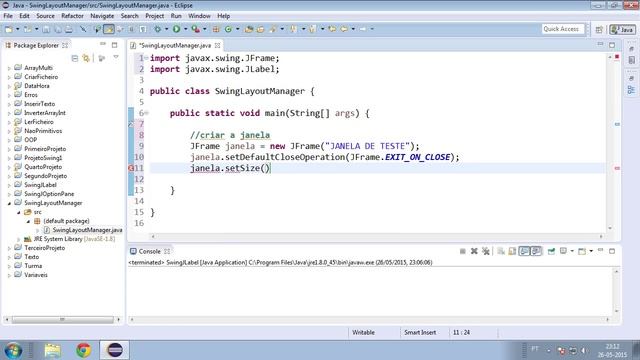Click the New Java Package icon
Viewport: 640px width, 360px height.
[216, 29]
